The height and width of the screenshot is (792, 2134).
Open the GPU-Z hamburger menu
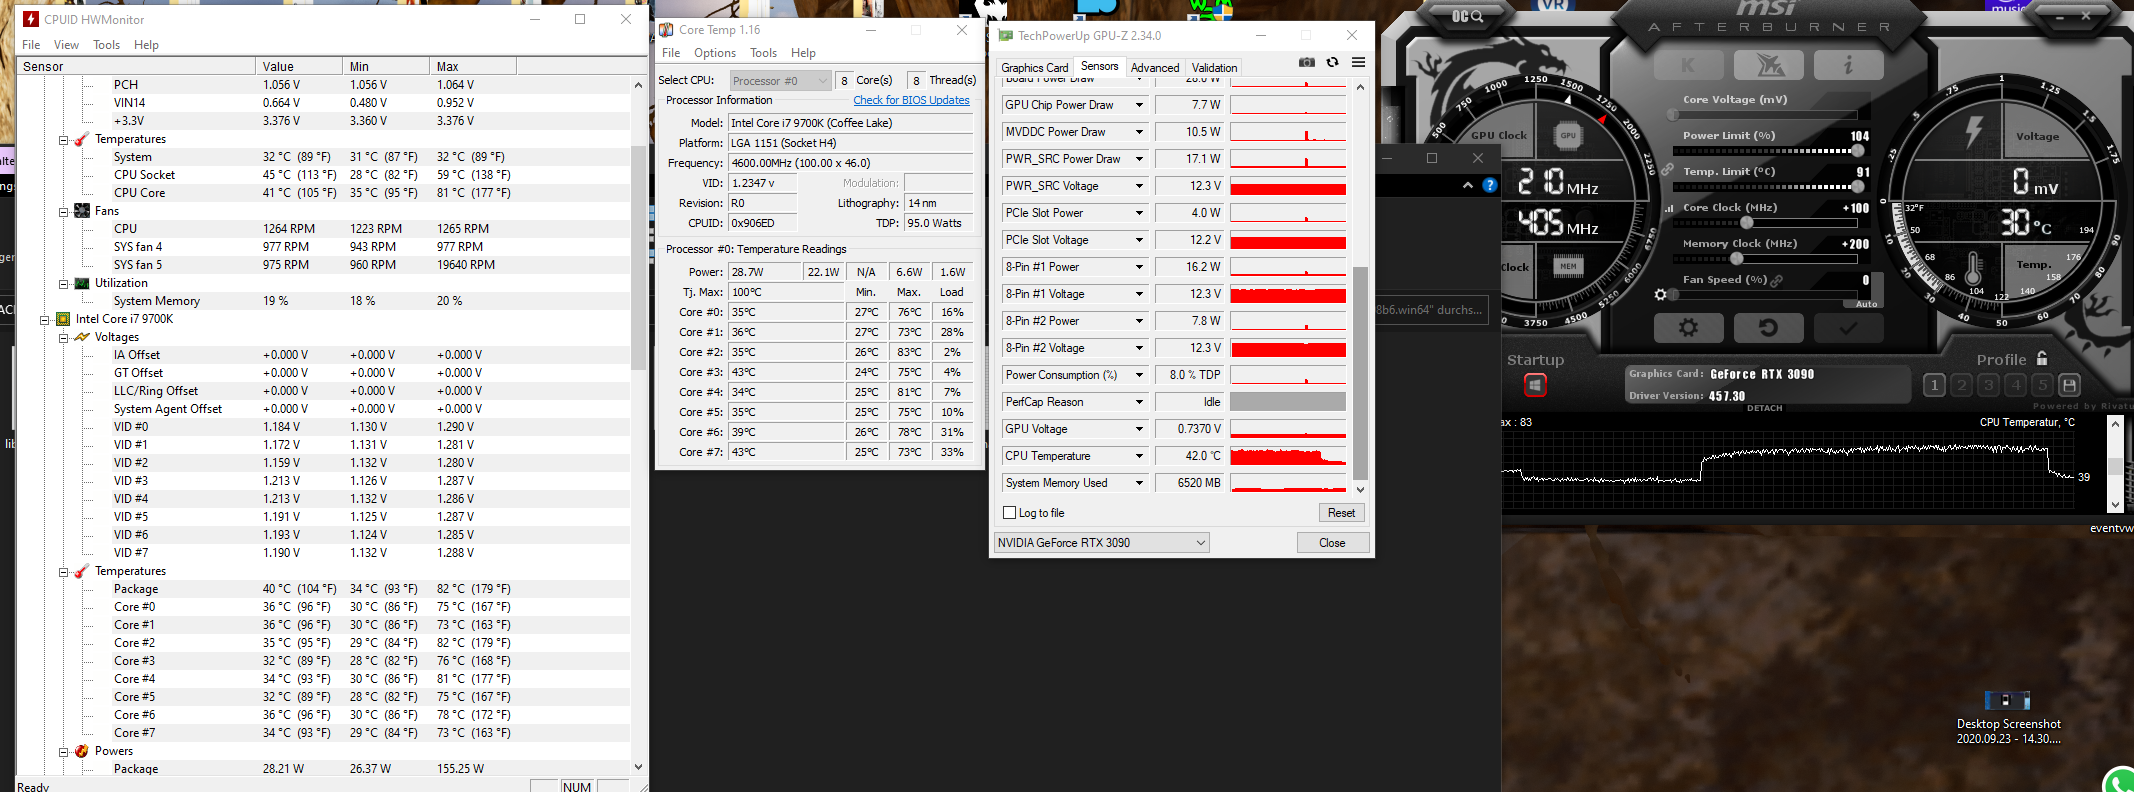(1358, 62)
